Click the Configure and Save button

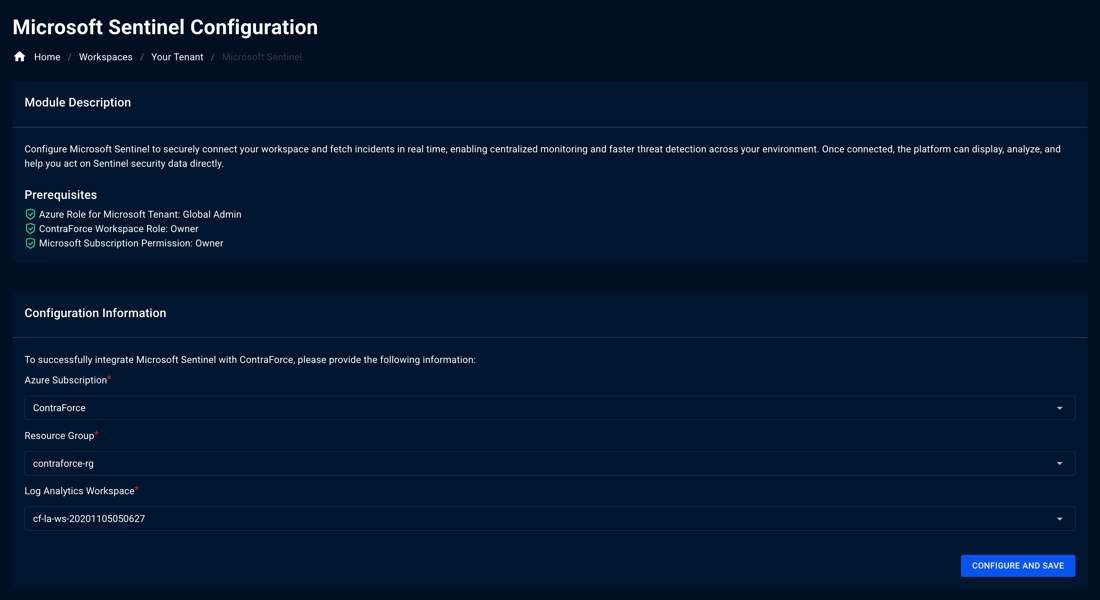pos(1017,566)
